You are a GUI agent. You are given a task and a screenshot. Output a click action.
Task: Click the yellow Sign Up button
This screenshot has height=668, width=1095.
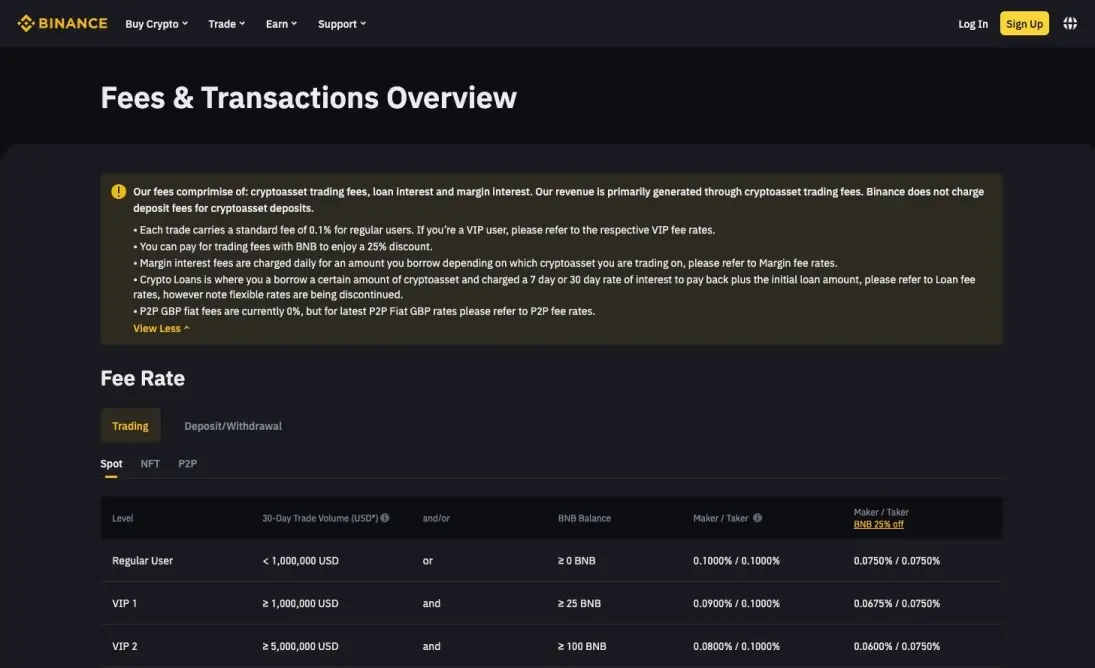(1024, 24)
